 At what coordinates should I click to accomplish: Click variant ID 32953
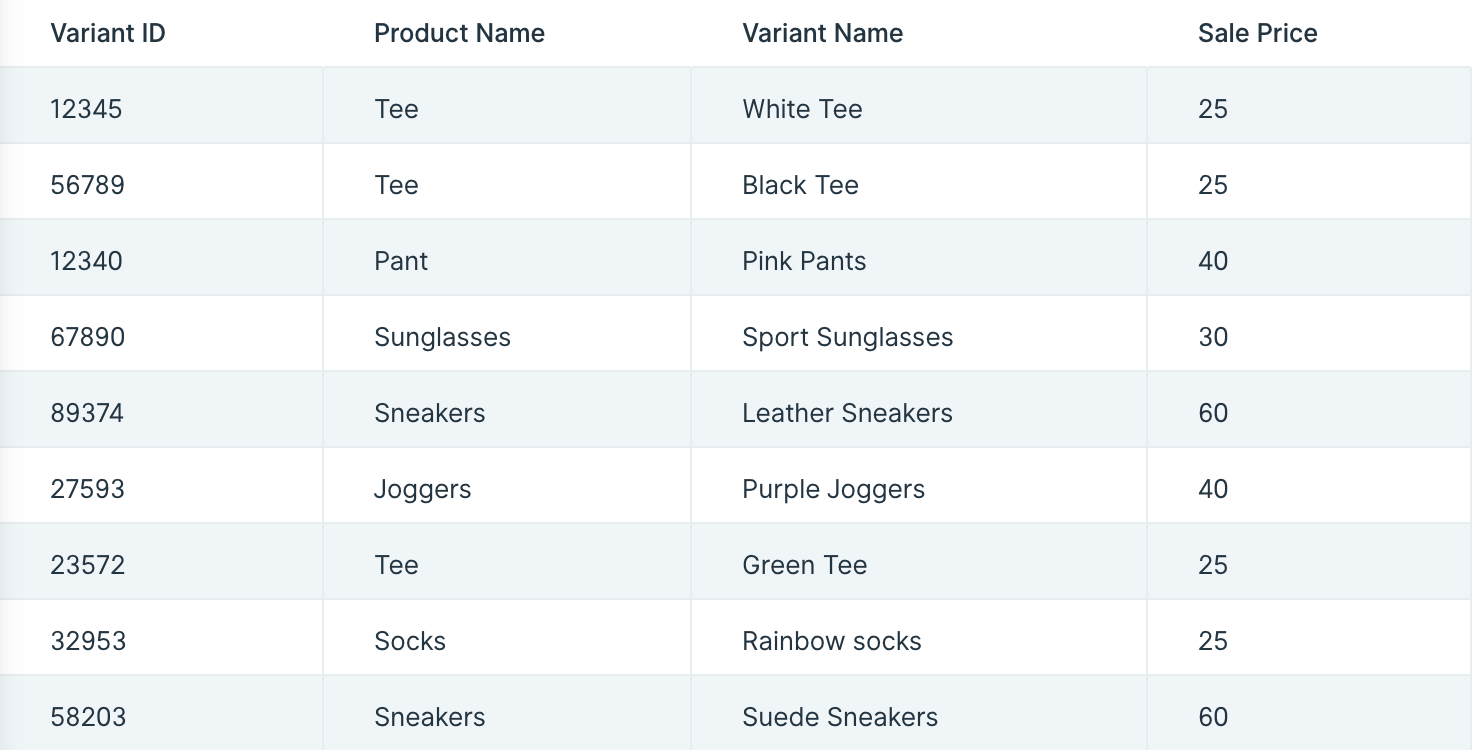(x=88, y=641)
